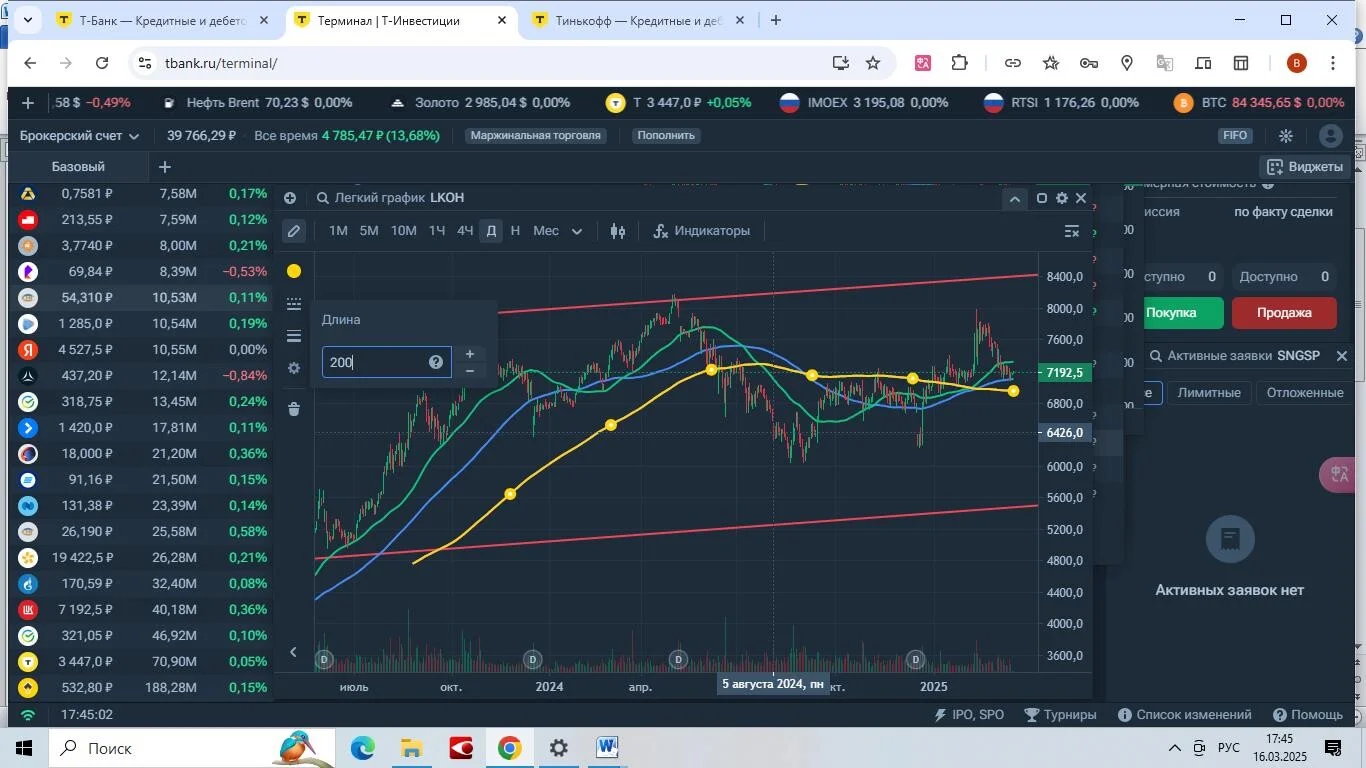1366x768 pixels.
Task: Toggle the FIFO mode badge
Action: click(1235, 136)
